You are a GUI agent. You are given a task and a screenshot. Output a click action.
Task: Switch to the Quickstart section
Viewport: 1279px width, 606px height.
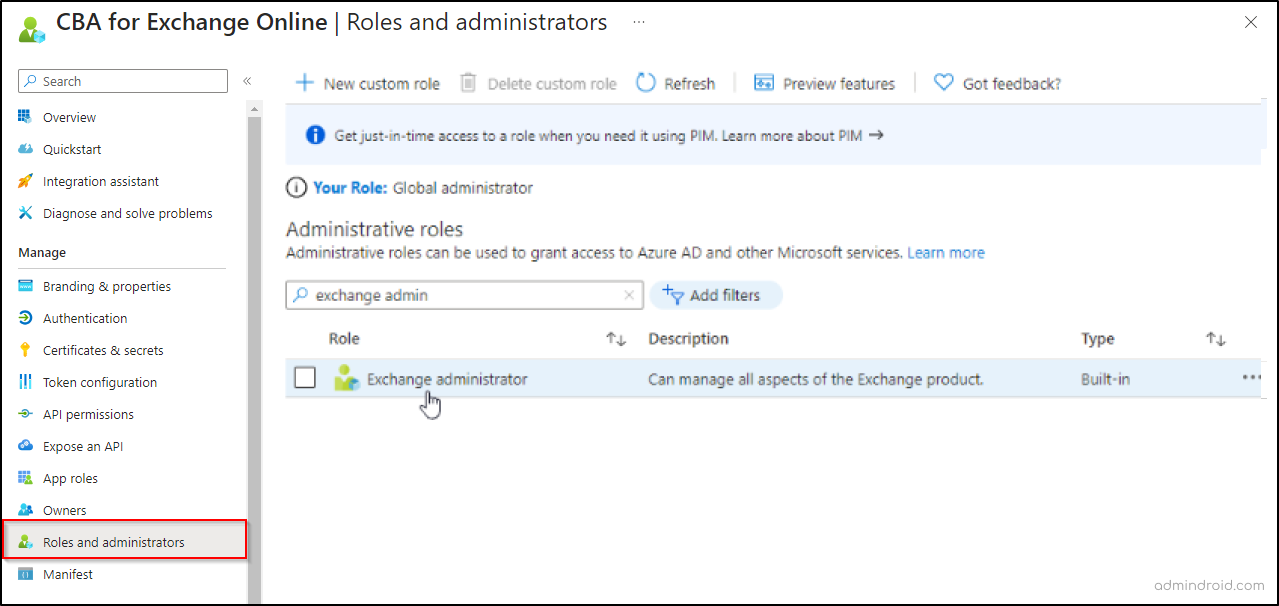[68, 149]
